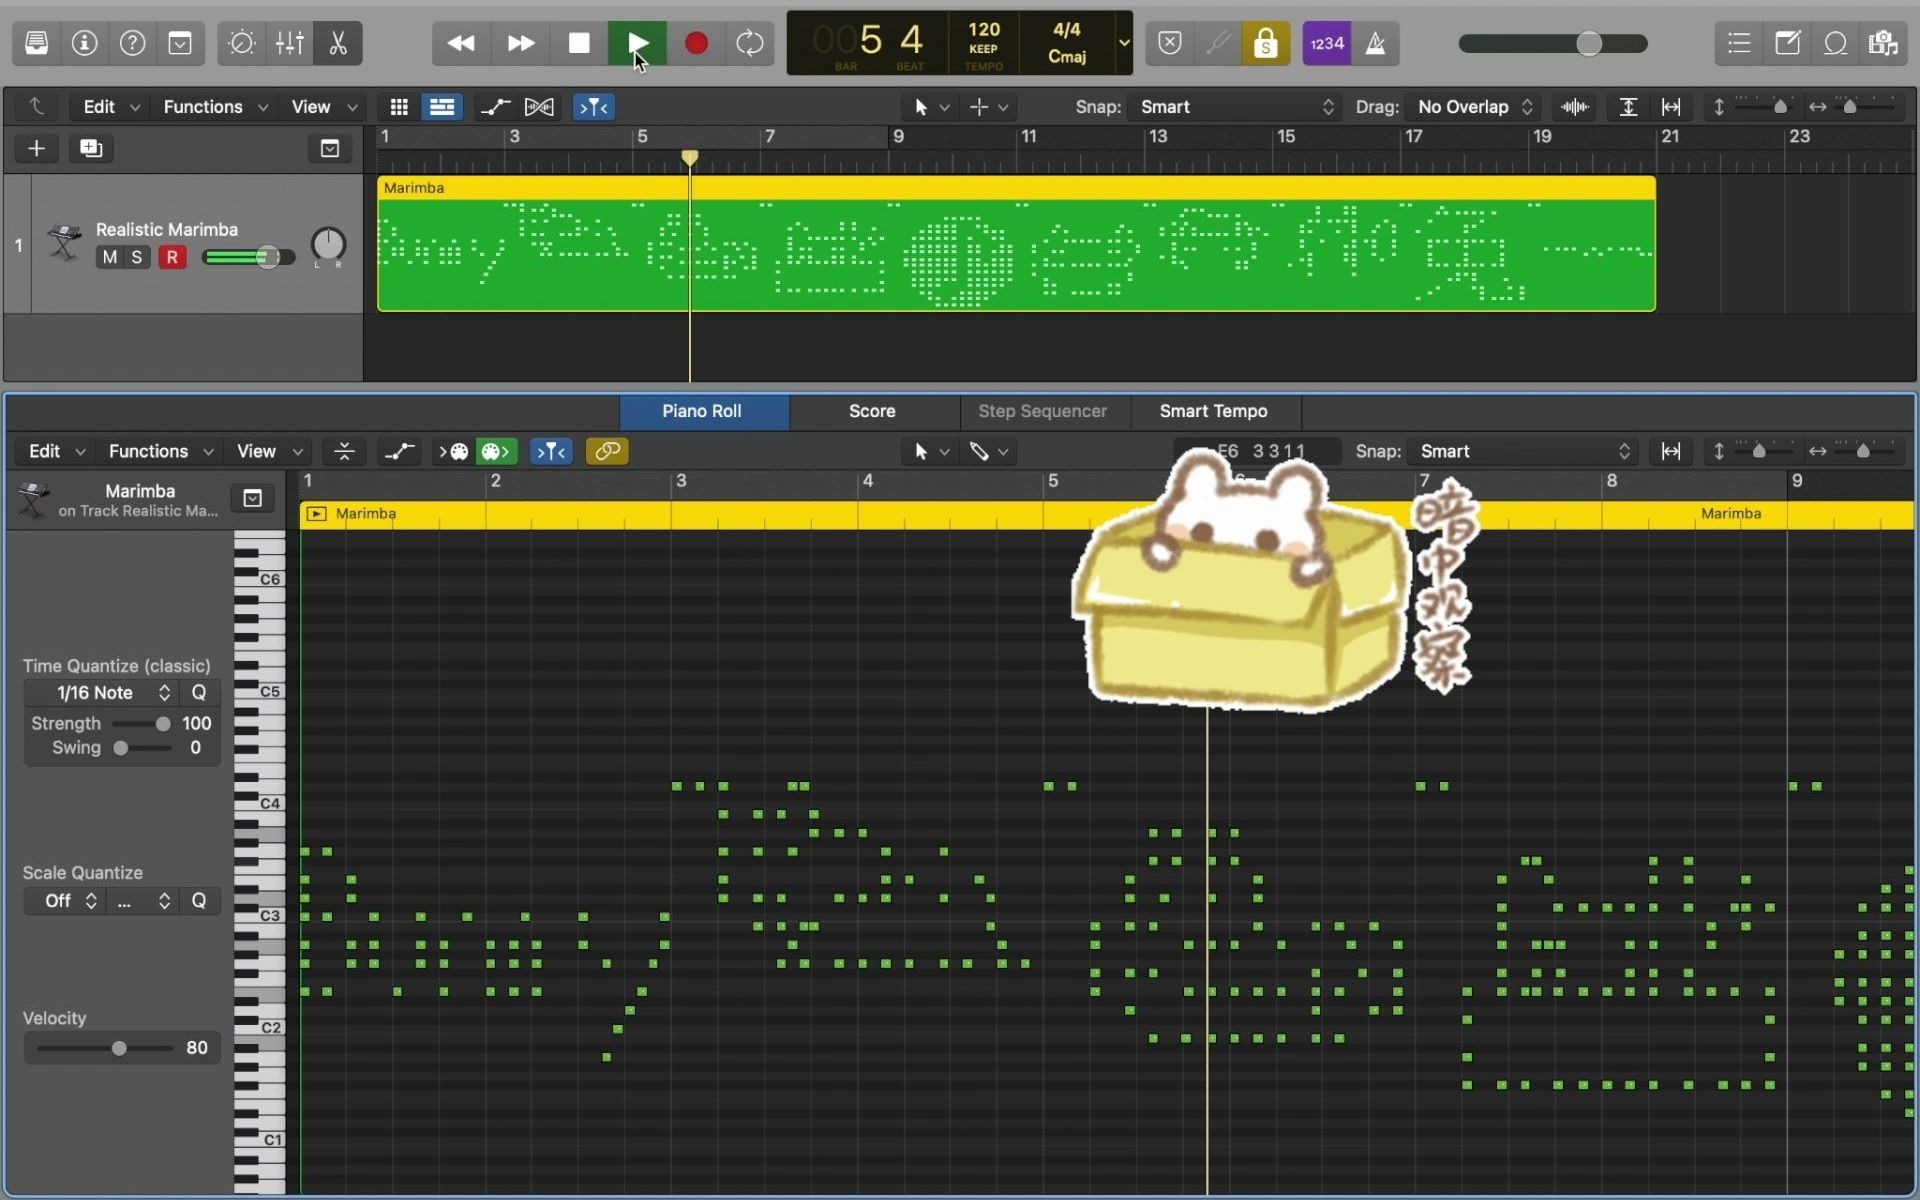Open Scale Quantize Off dropdown
The width and height of the screenshot is (1920, 1200).
(65, 901)
